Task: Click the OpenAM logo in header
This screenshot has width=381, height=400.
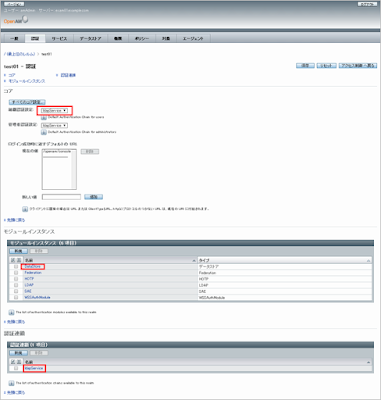Action: pos(16,21)
